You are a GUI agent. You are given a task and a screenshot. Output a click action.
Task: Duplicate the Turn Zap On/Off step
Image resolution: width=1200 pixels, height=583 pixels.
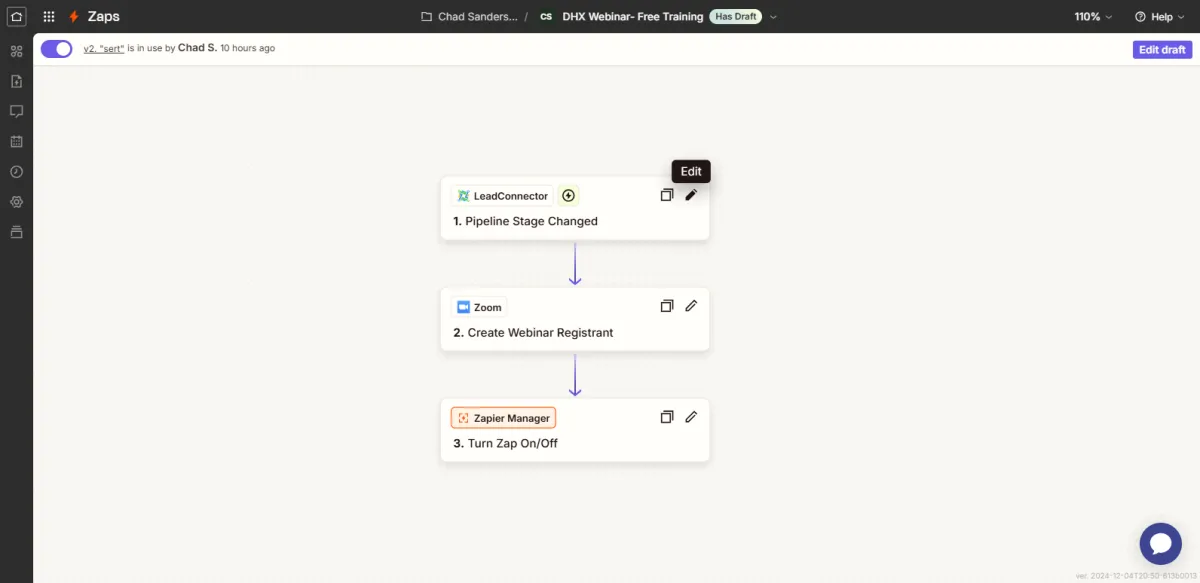pyautogui.click(x=667, y=417)
